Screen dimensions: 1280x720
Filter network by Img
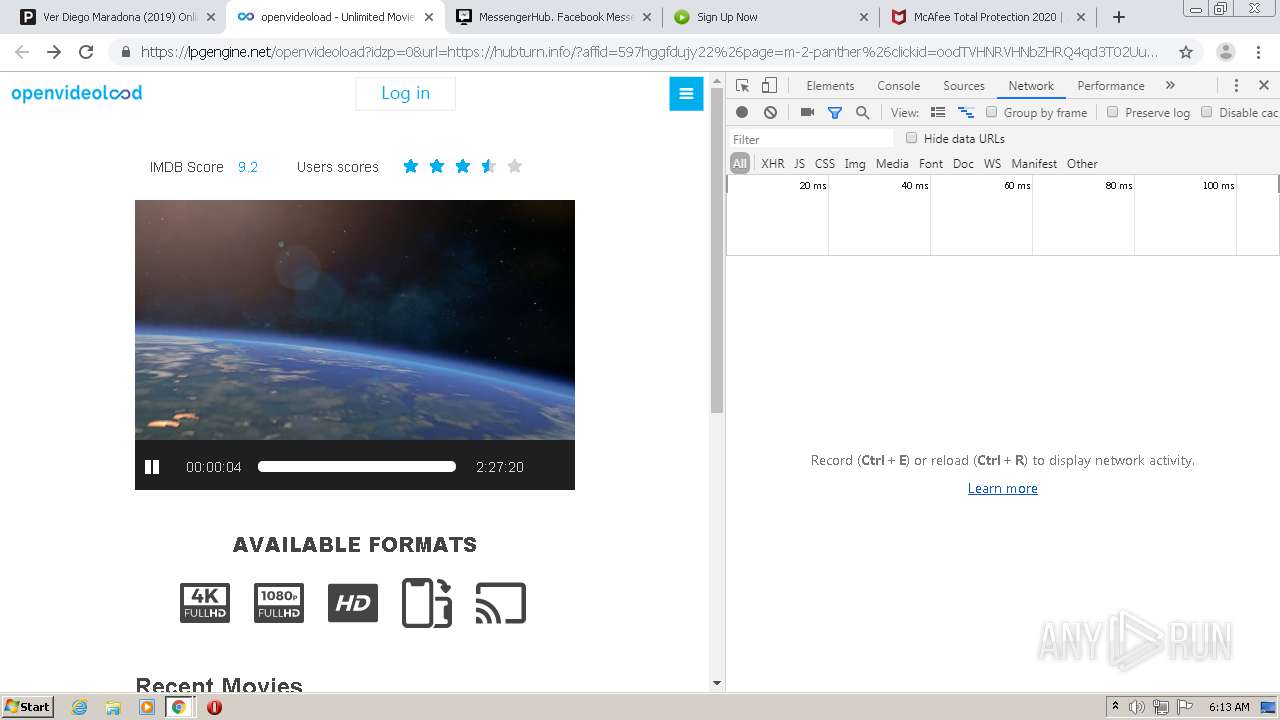pyautogui.click(x=855, y=164)
